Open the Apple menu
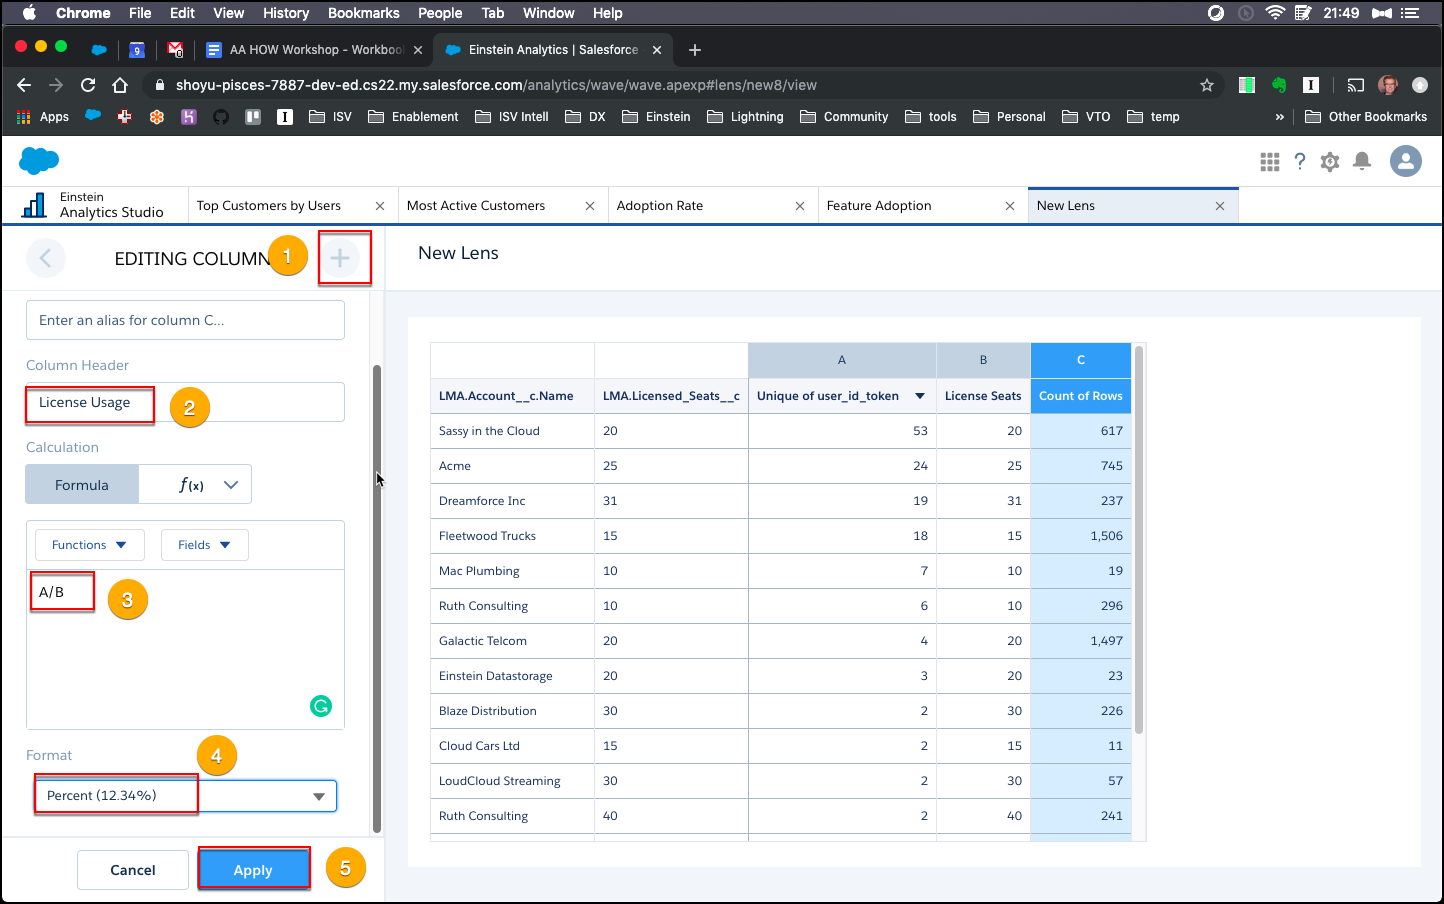This screenshot has height=904, width=1444. pyautogui.click(x=28, y=13)
